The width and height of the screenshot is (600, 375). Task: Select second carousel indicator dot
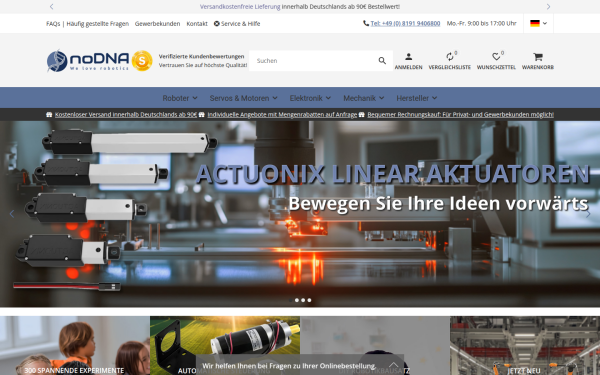(297, 300)
